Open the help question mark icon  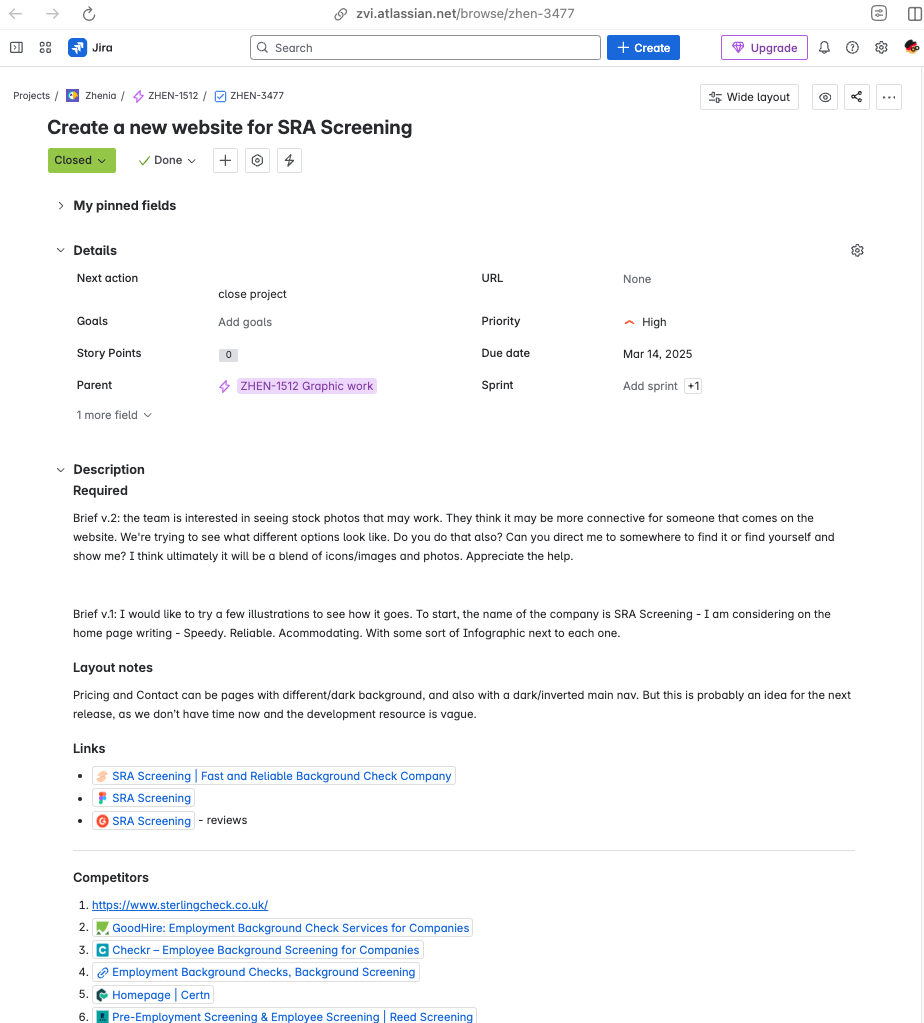tap(852, 48)
